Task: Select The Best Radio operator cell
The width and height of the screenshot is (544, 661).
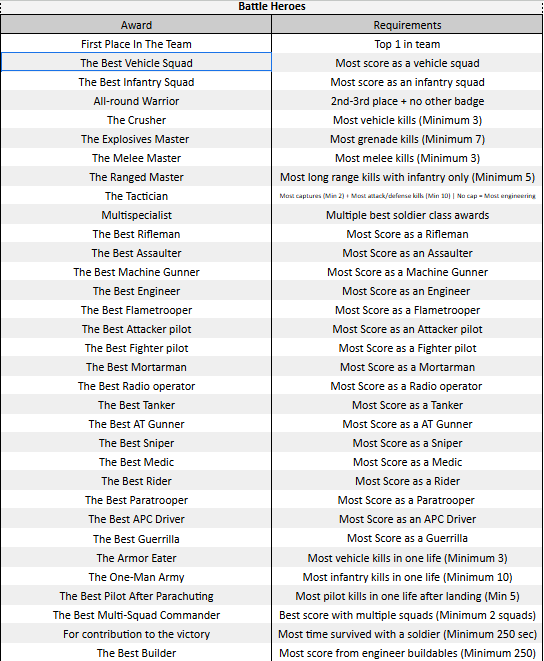Action: 136,386
